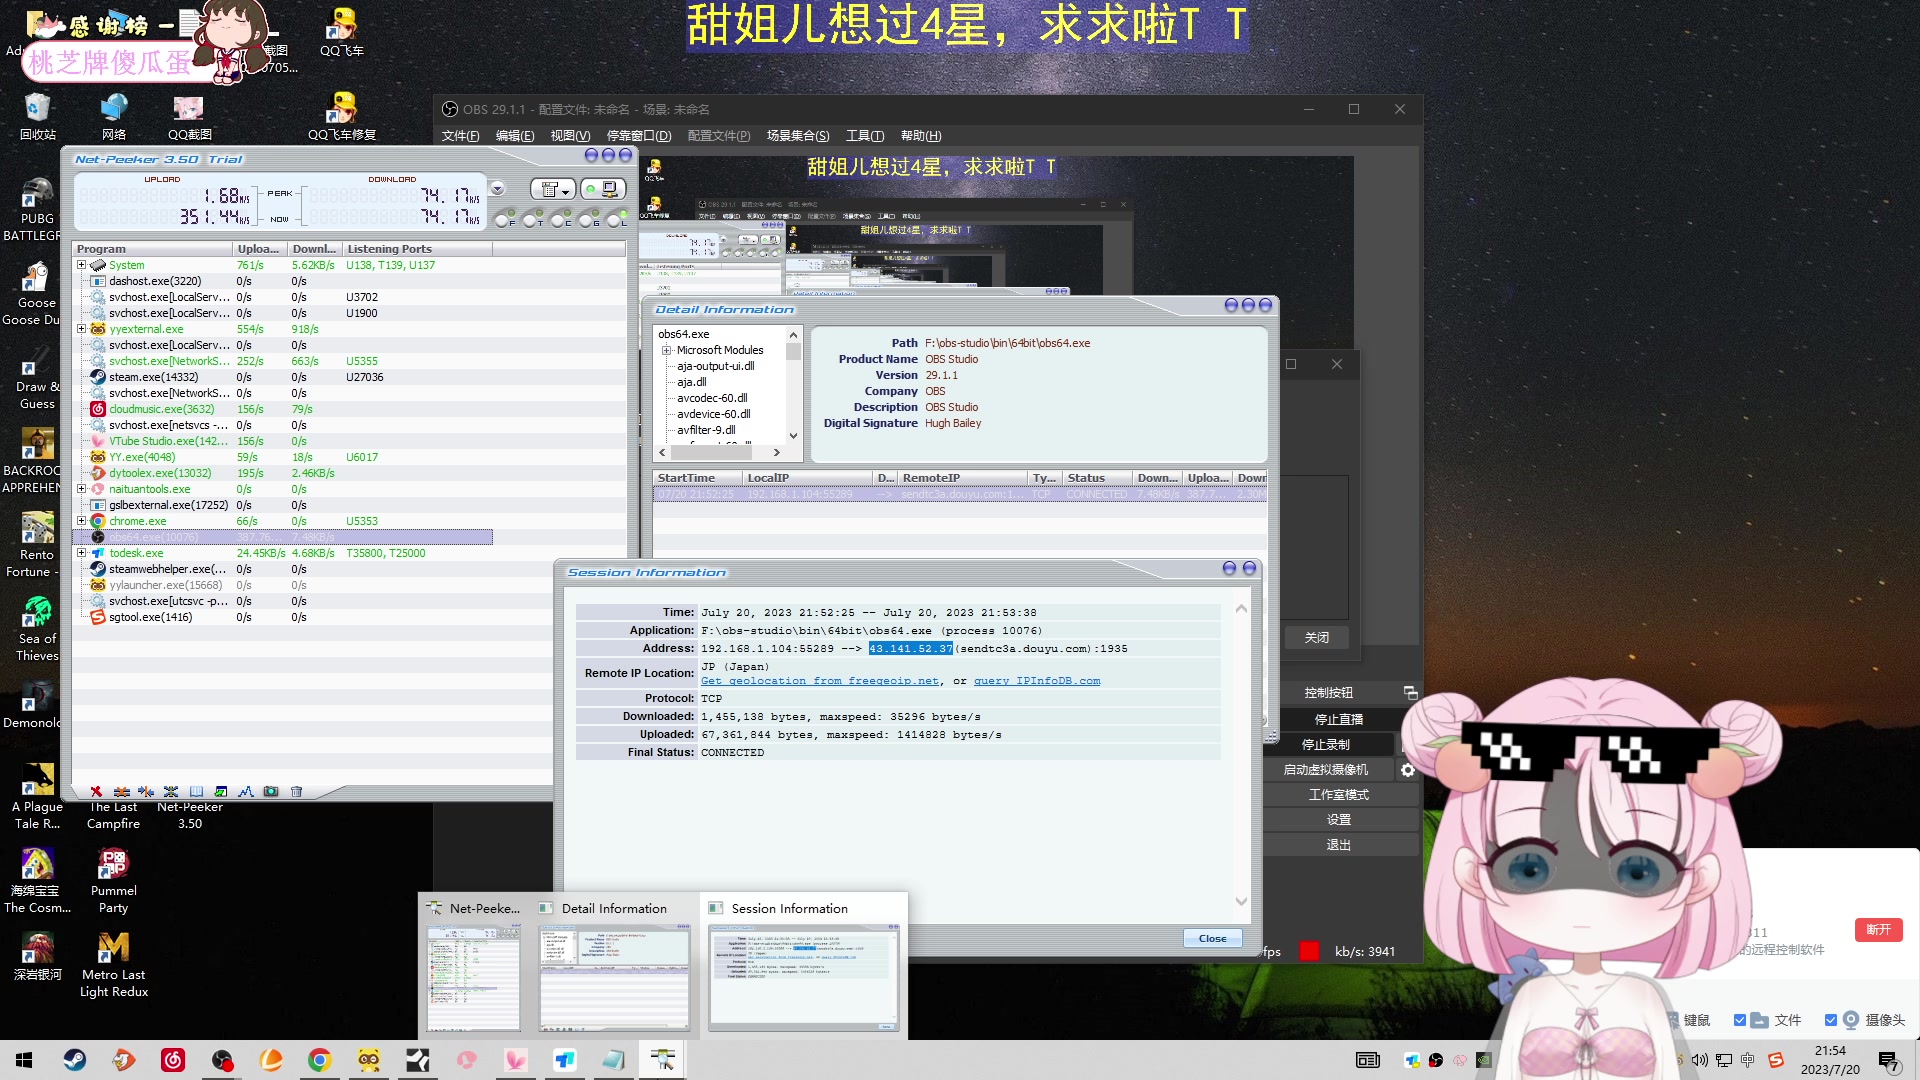This screenshot has height=1080, width=1920.
Task: Open Chrome from the taskbar
Action: click(x=319, y=1060)
